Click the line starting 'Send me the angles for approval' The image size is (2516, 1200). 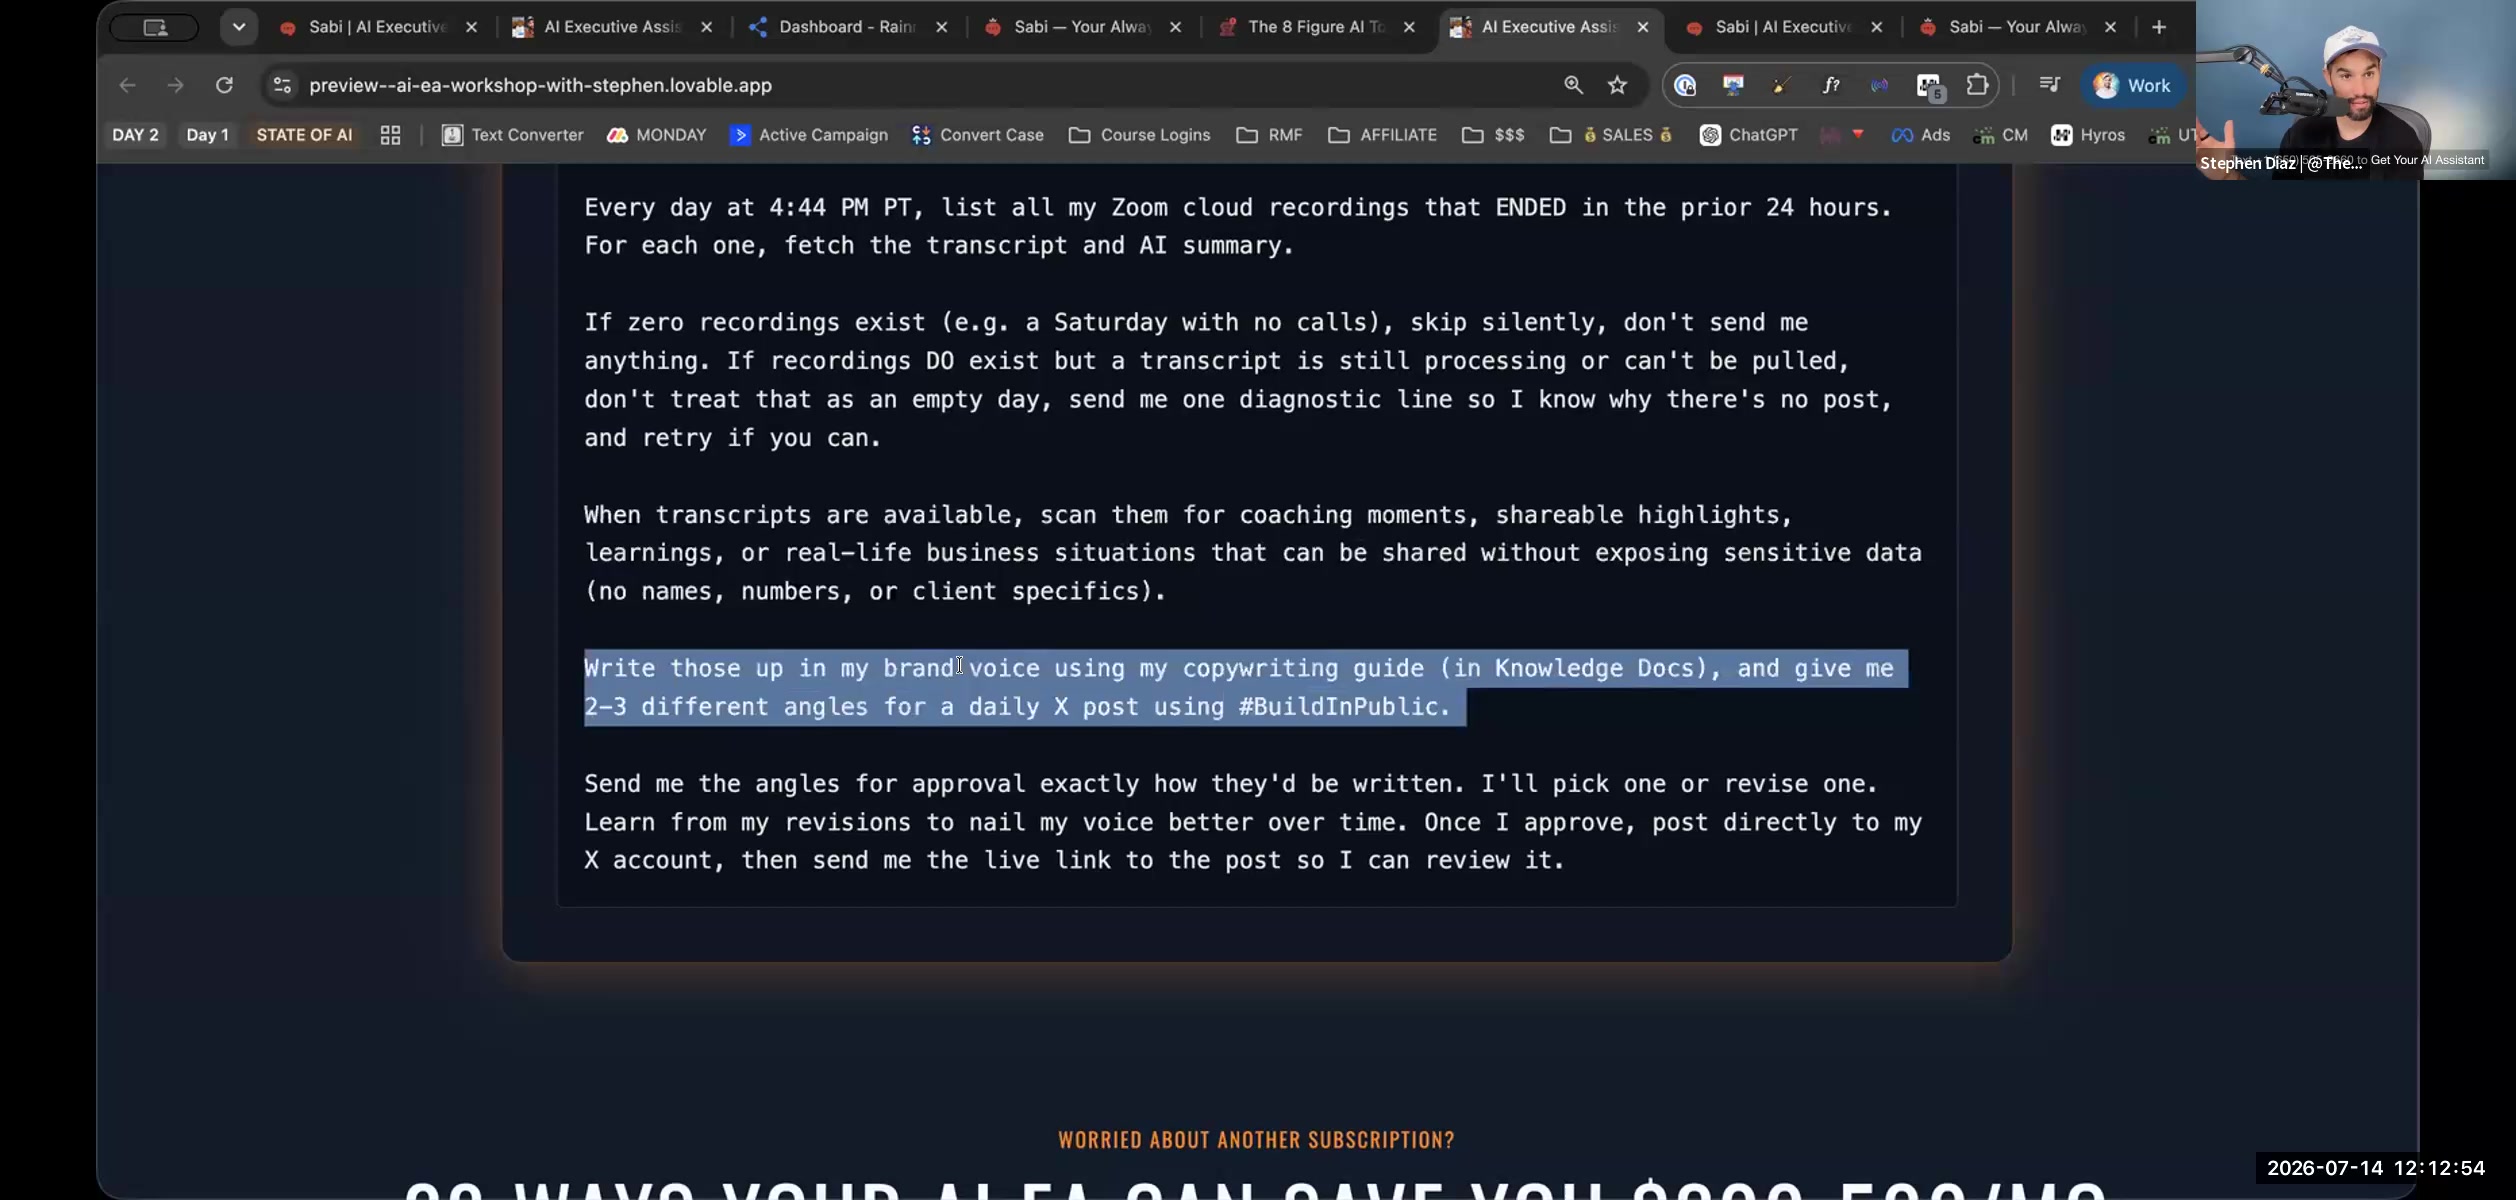pos(1231,784)
